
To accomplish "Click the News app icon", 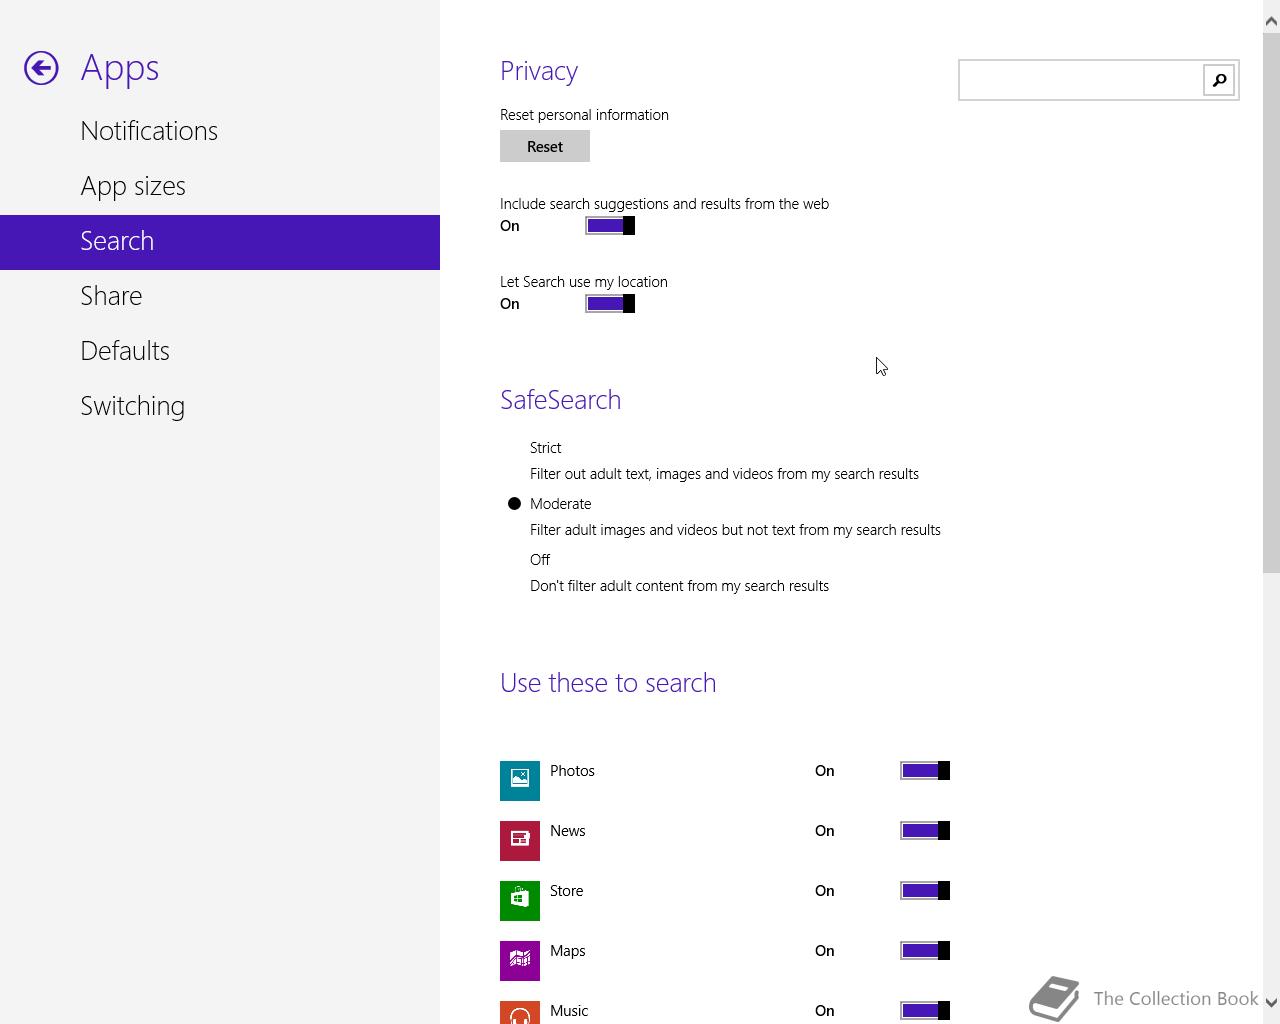I will pyautogui.click(x=520, y=841).
